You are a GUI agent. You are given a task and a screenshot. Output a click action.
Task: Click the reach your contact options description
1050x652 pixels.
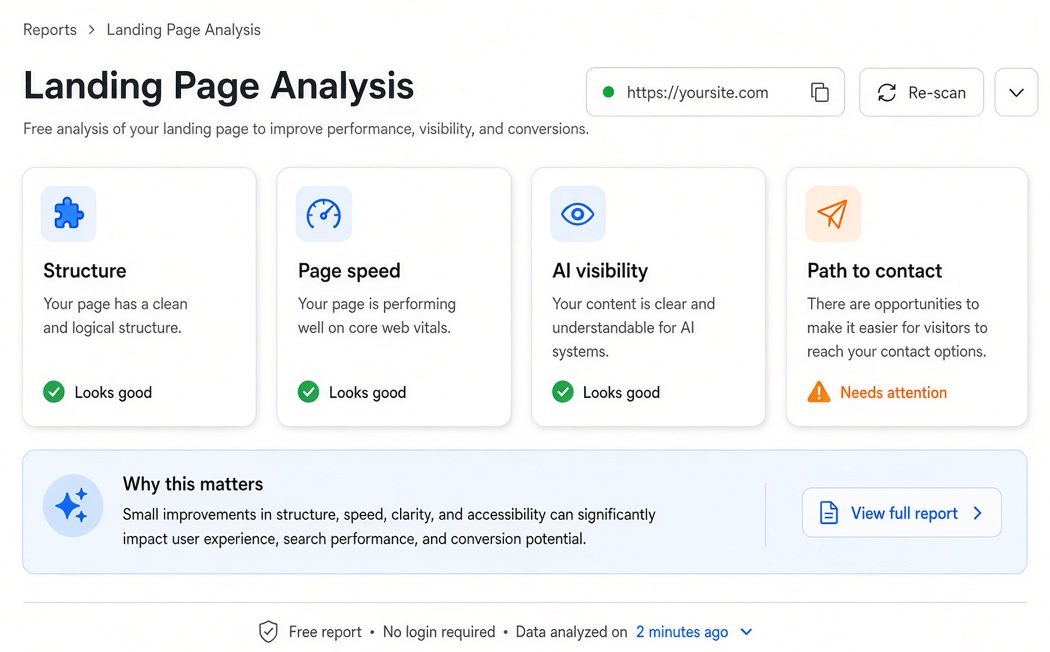[897, 327]
